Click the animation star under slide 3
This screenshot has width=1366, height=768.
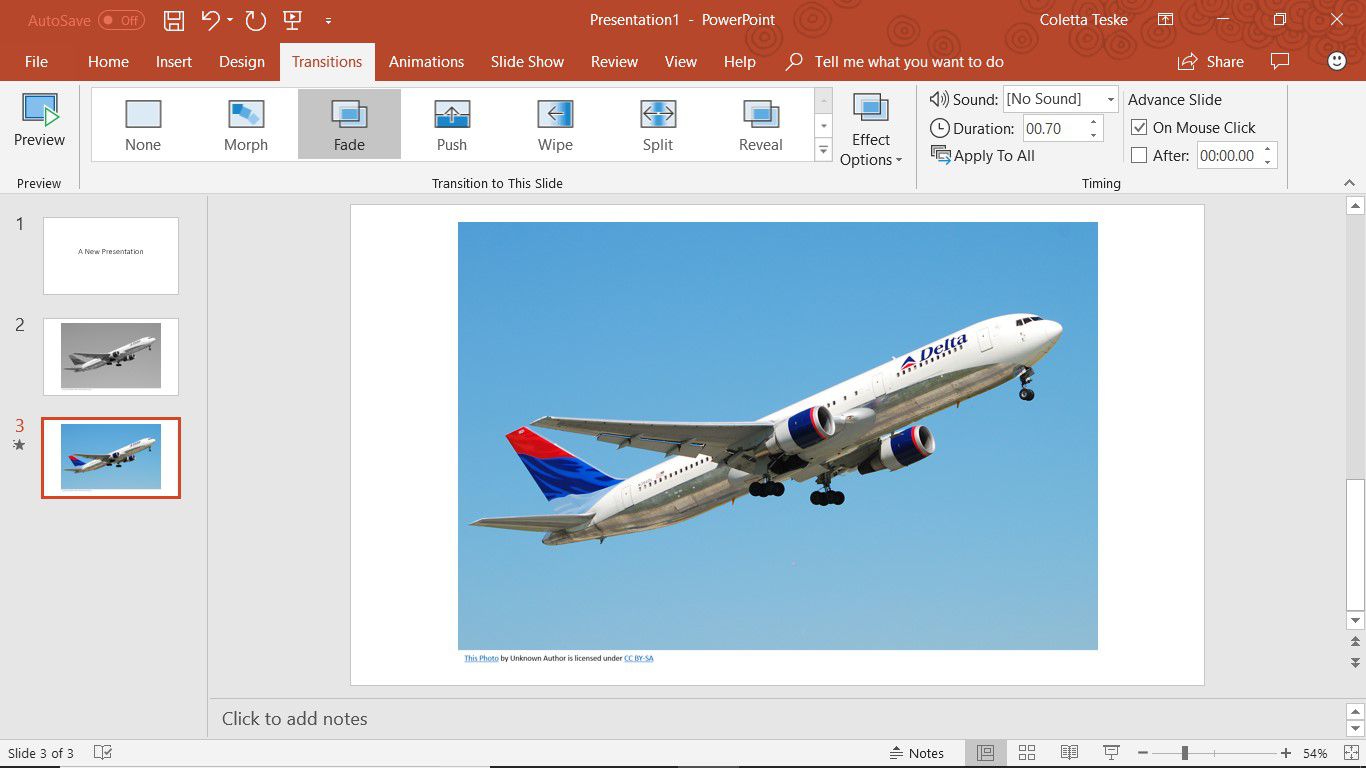click(x=19, y=445)
